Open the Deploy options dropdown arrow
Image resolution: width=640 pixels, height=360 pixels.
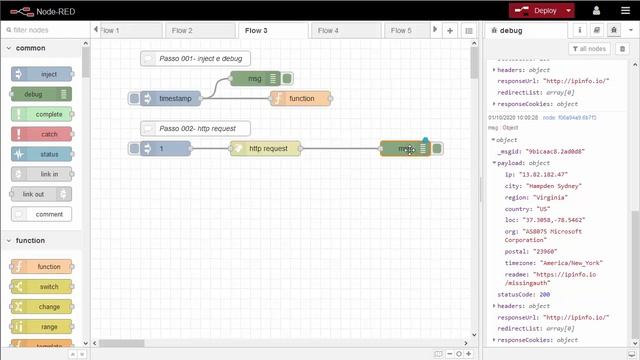pyautogui.click(x=569, y=11)
